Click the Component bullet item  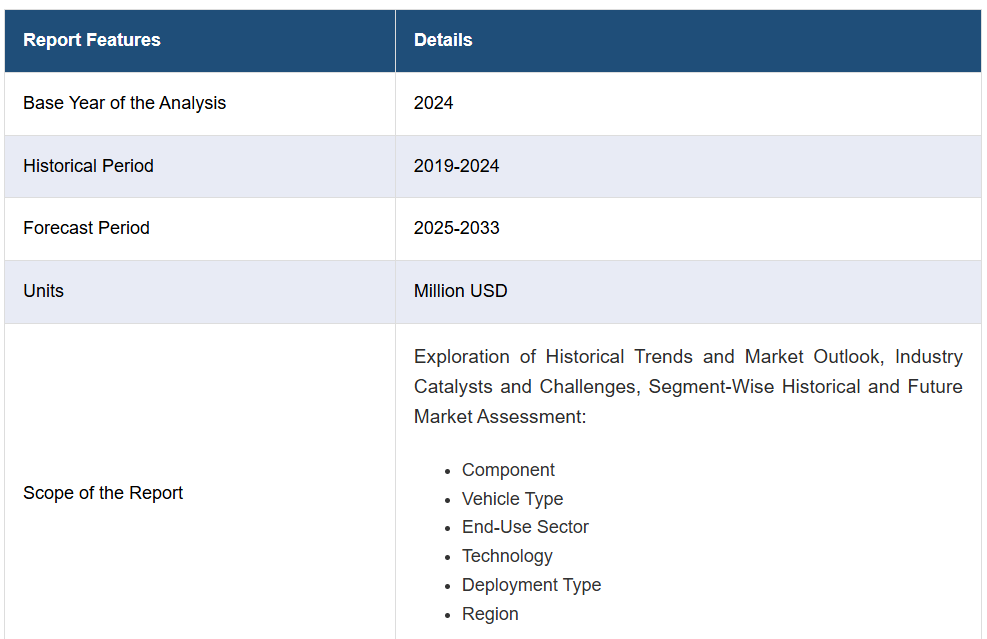(508, 470)
